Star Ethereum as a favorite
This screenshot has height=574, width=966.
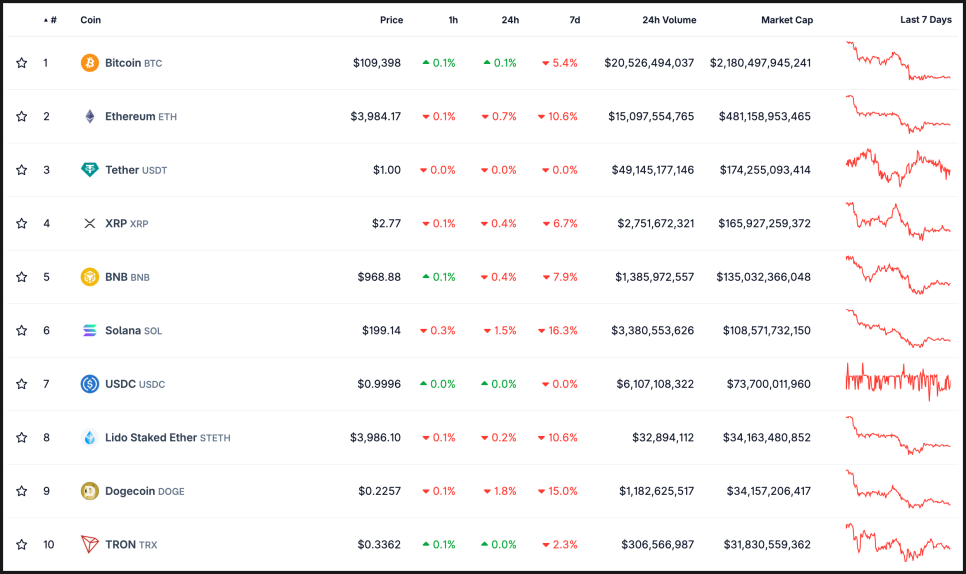[22, 116]
